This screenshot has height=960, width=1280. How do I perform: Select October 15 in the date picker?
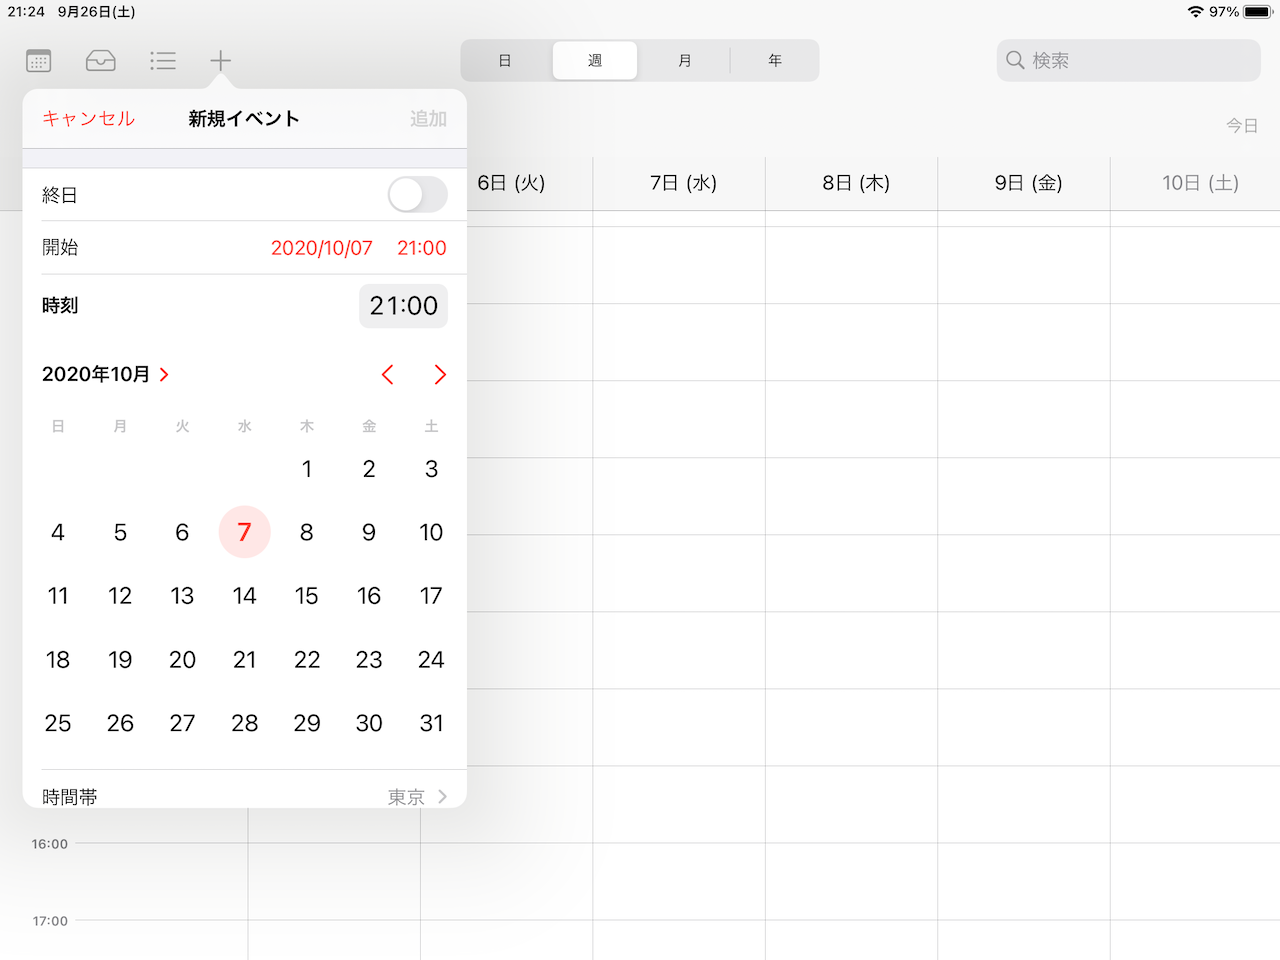coord(307,596)
